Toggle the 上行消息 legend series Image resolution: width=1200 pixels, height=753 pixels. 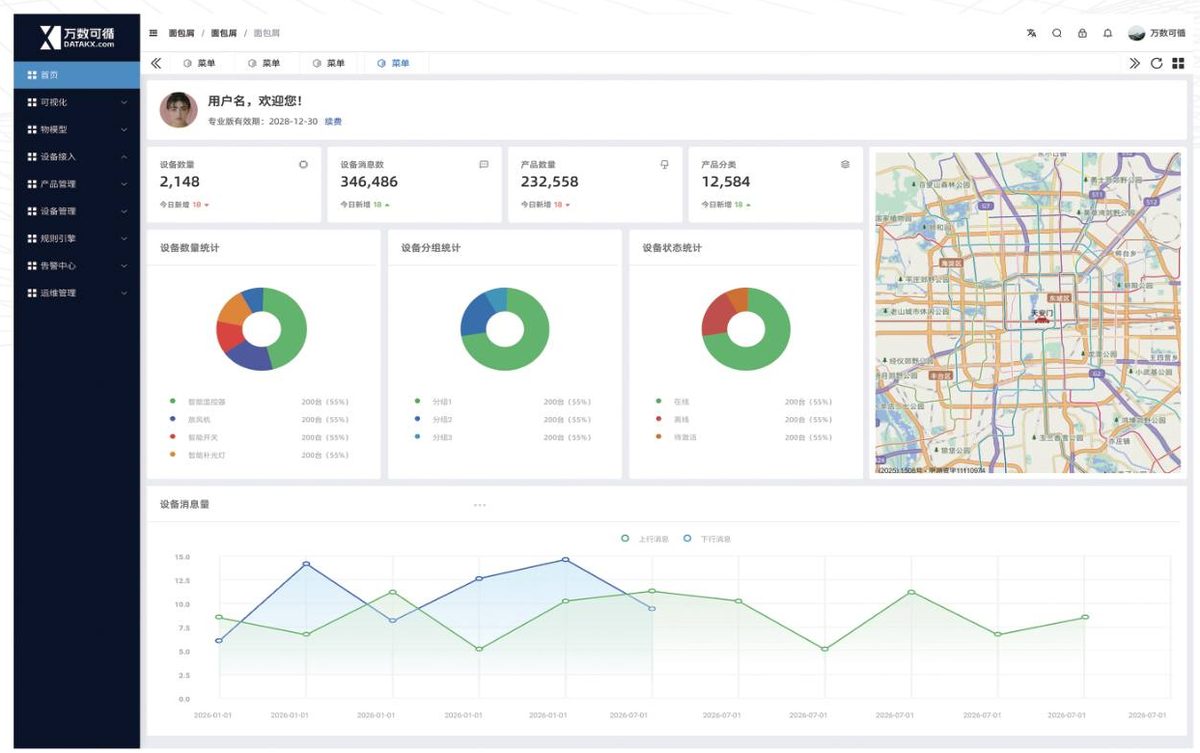point(645,539)
